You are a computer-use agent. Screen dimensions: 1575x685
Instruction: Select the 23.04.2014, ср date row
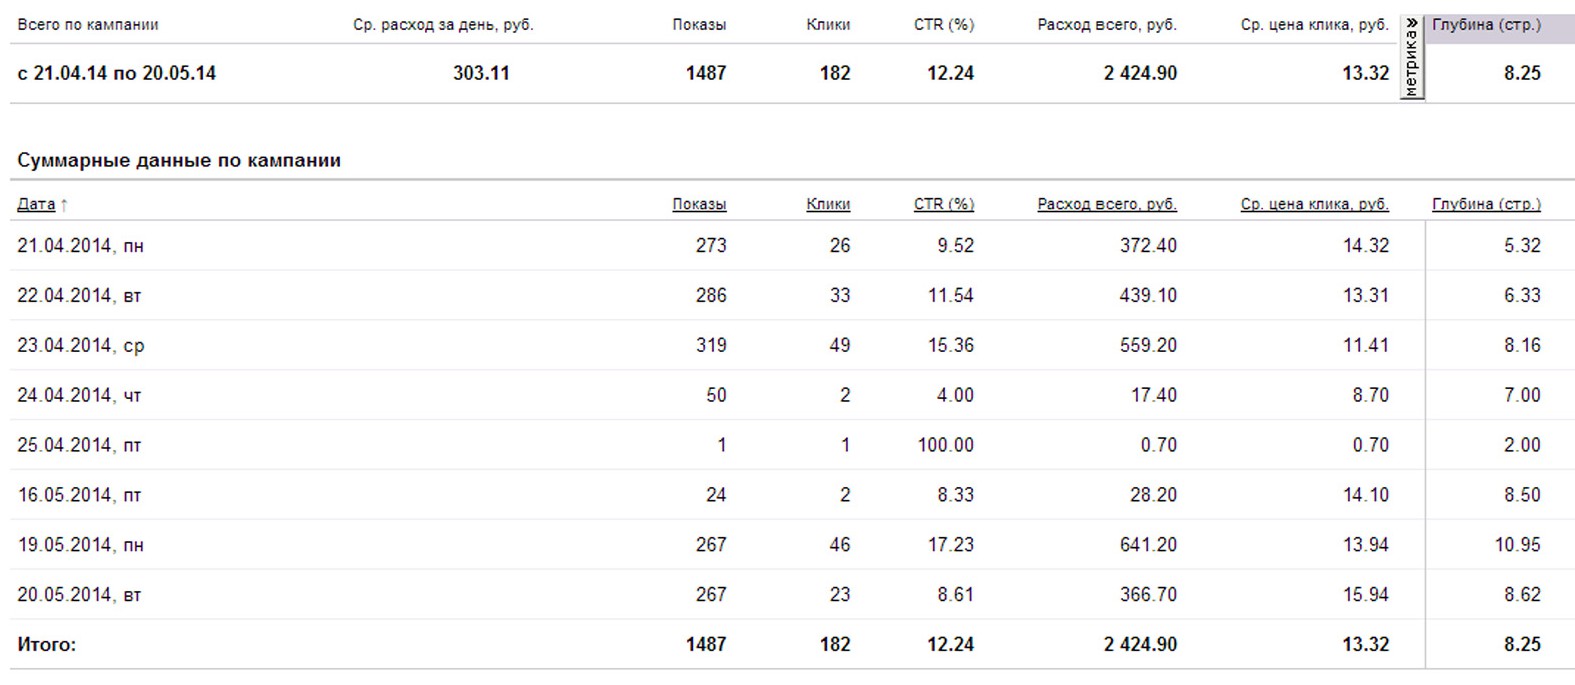80,346
